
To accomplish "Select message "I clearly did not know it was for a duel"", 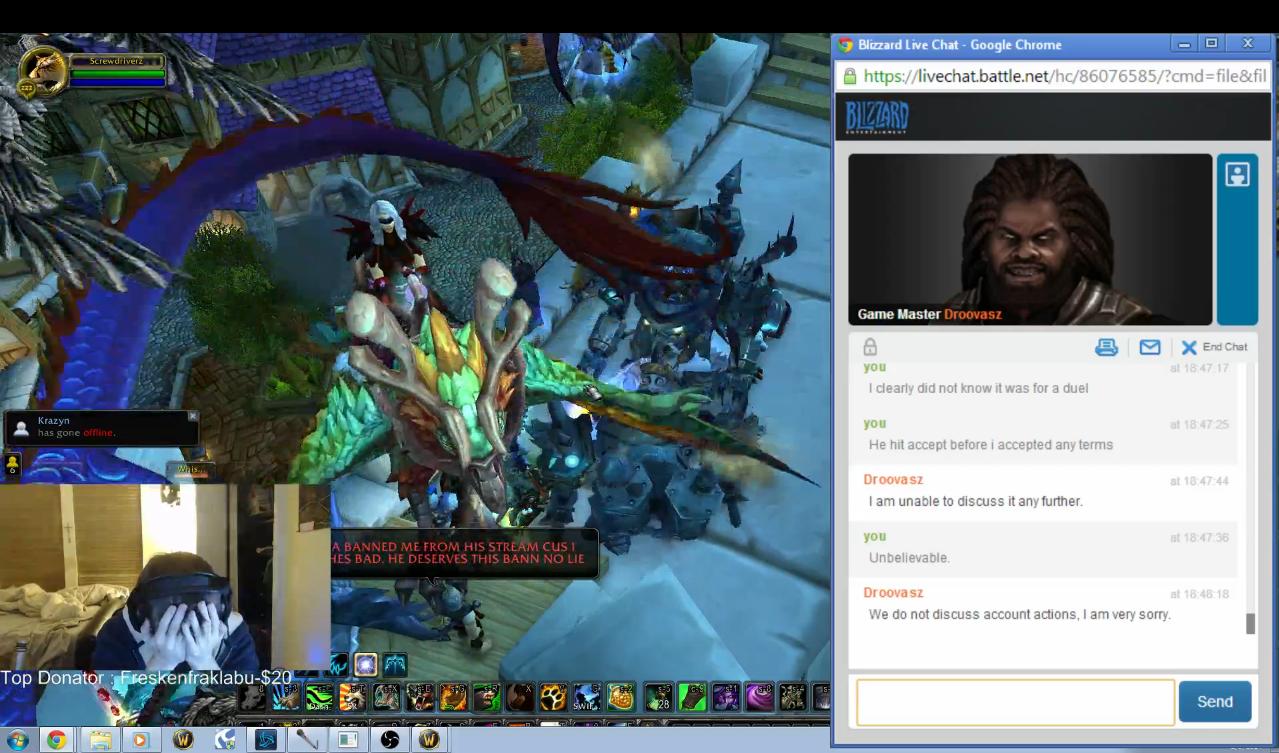I will [x=978, y=388].
